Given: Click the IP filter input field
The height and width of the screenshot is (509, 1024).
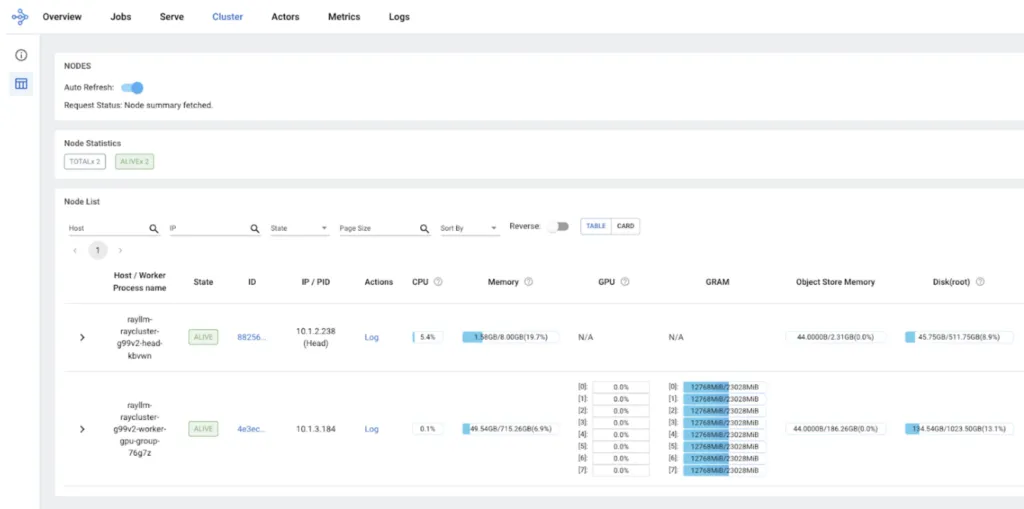Looking at the screenshot, I should pos(208,229).
